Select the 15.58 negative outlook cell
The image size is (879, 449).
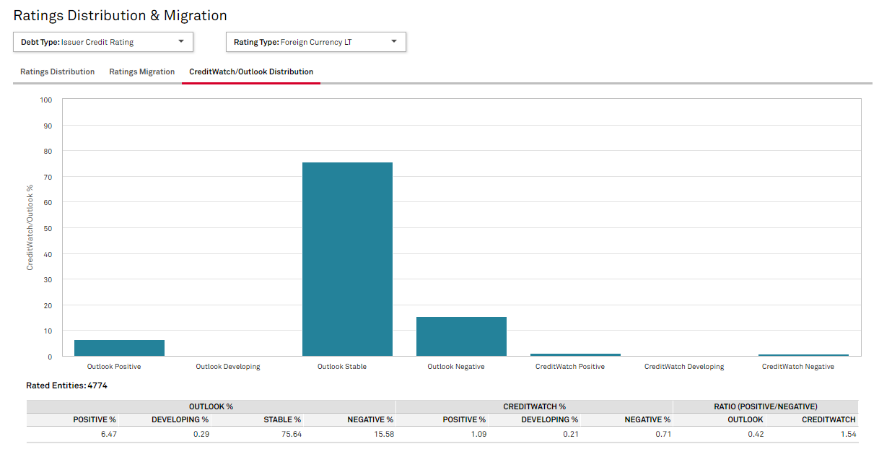pyautogui.click(x=380, y=434)
